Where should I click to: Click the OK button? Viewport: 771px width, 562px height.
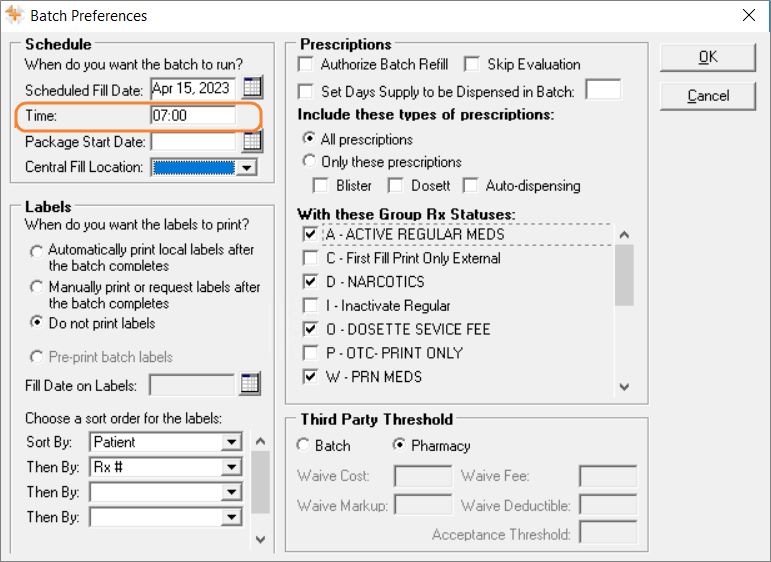tap(708, 58)
